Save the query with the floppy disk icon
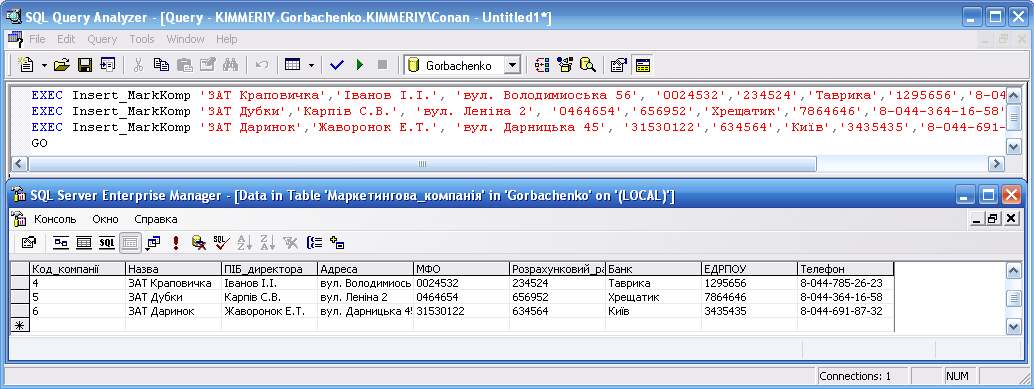 (x=84, y=65)
